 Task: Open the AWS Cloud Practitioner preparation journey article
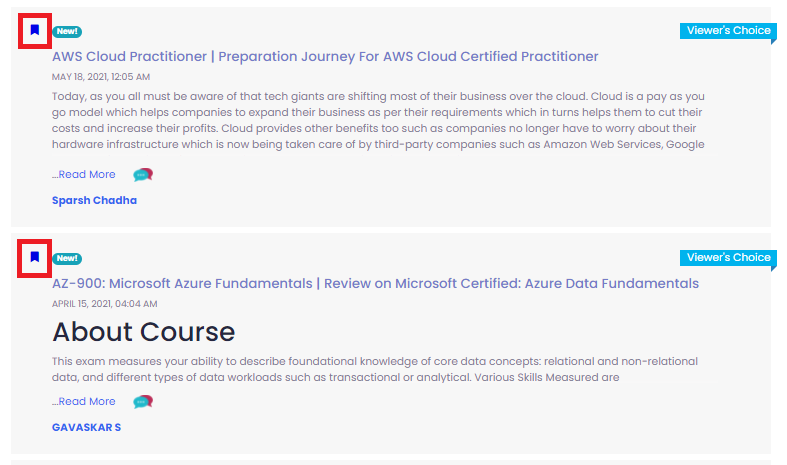click(325, 56)
